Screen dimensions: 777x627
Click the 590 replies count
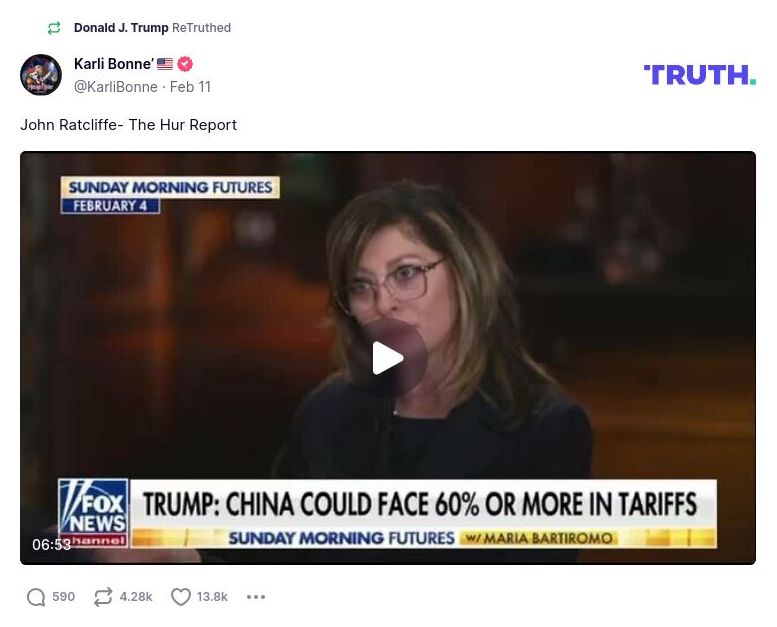click(x=63, y=597)
